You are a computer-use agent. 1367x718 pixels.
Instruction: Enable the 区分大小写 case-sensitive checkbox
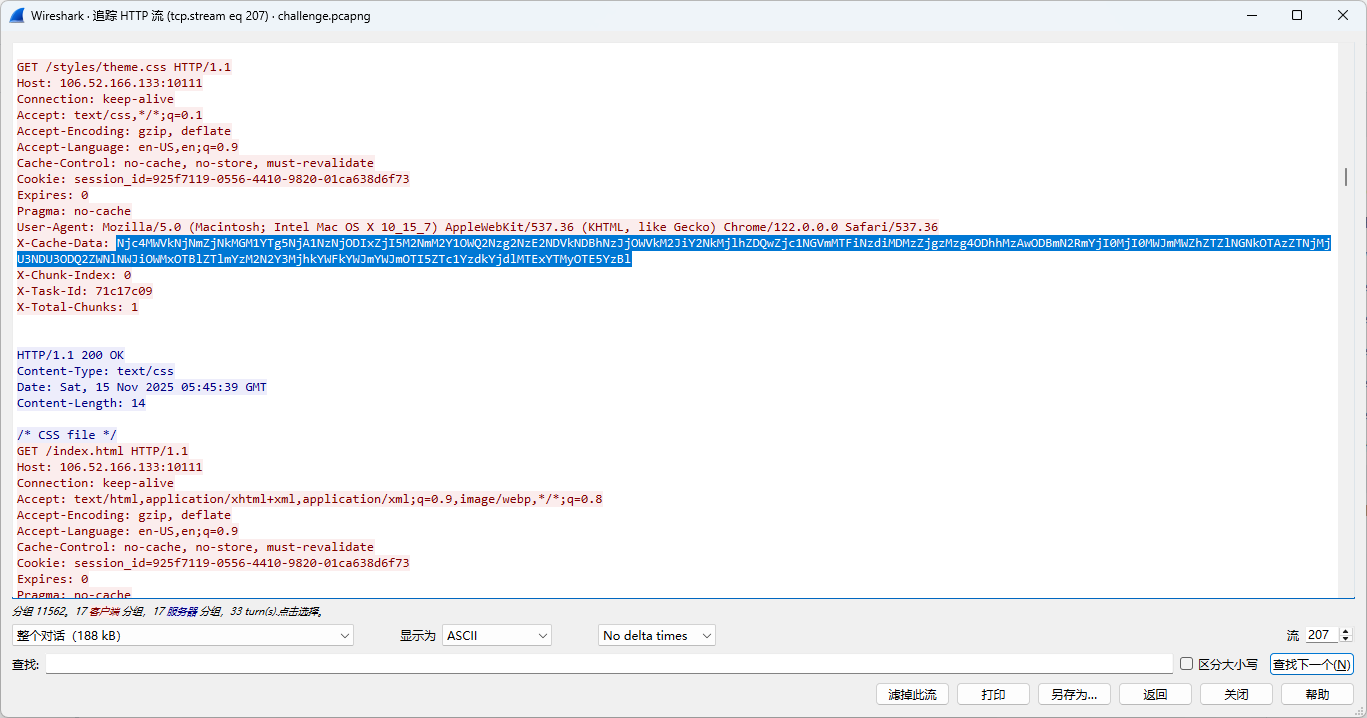[1187, 664]
